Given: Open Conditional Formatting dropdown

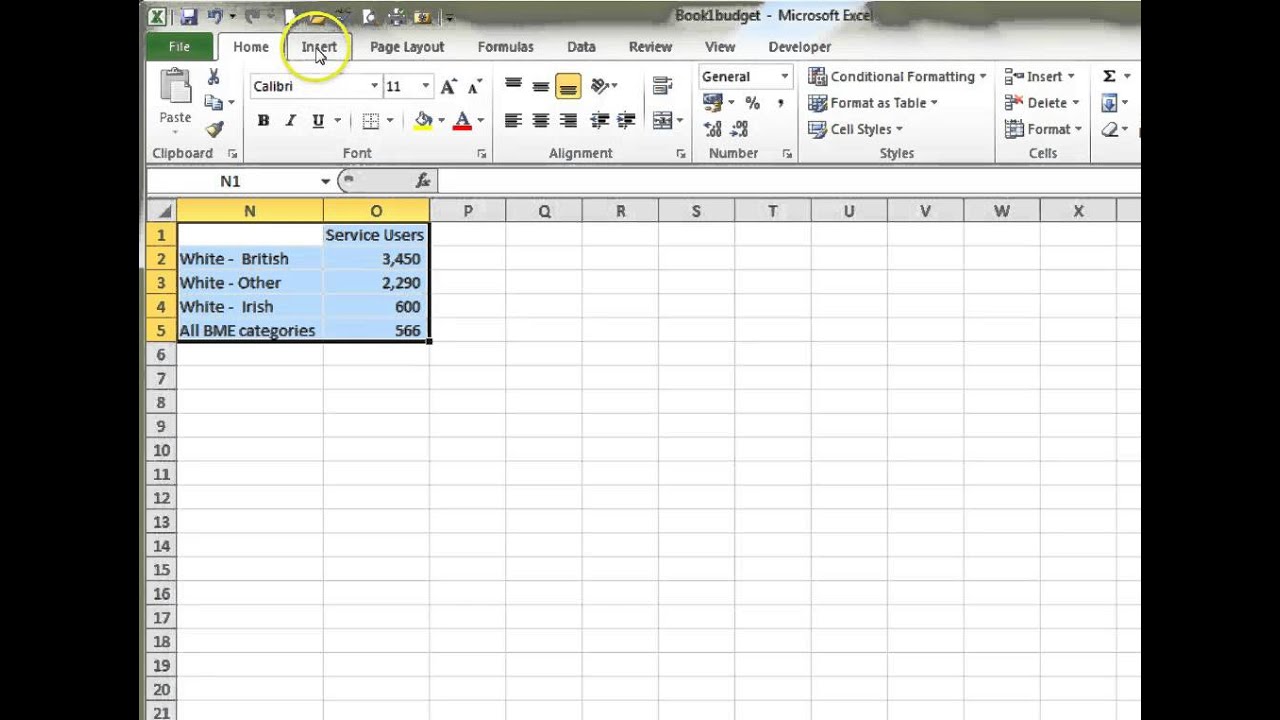Looking at the screenshot, I should (x=897, y=76).
